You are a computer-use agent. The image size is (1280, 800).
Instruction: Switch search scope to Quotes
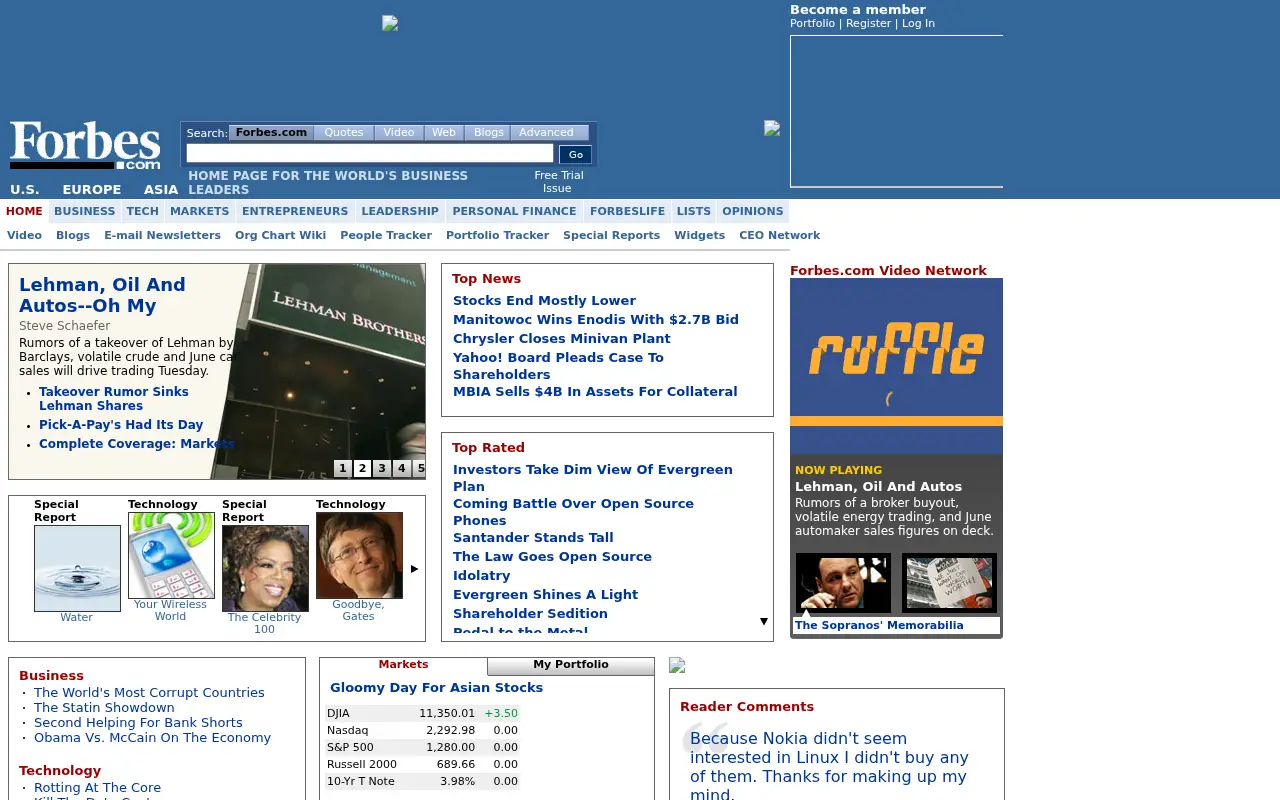click(344, 133)
